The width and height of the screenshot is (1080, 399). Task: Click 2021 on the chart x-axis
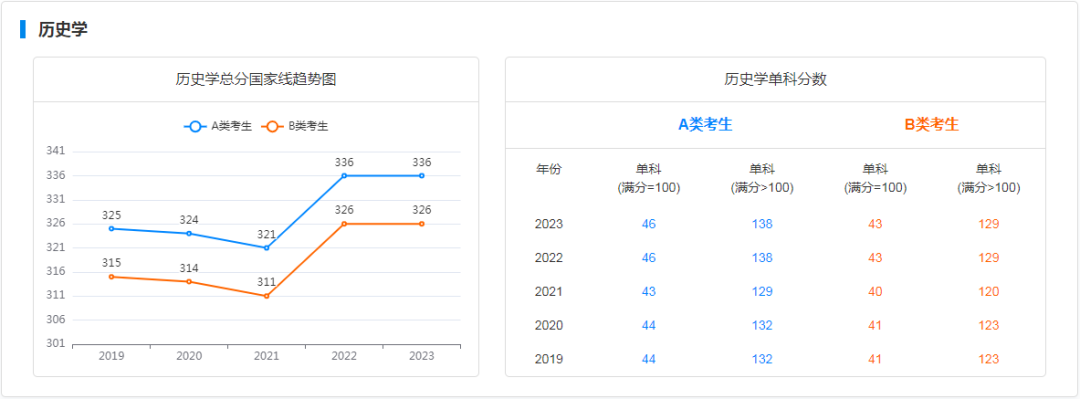[x=267, y=356]
